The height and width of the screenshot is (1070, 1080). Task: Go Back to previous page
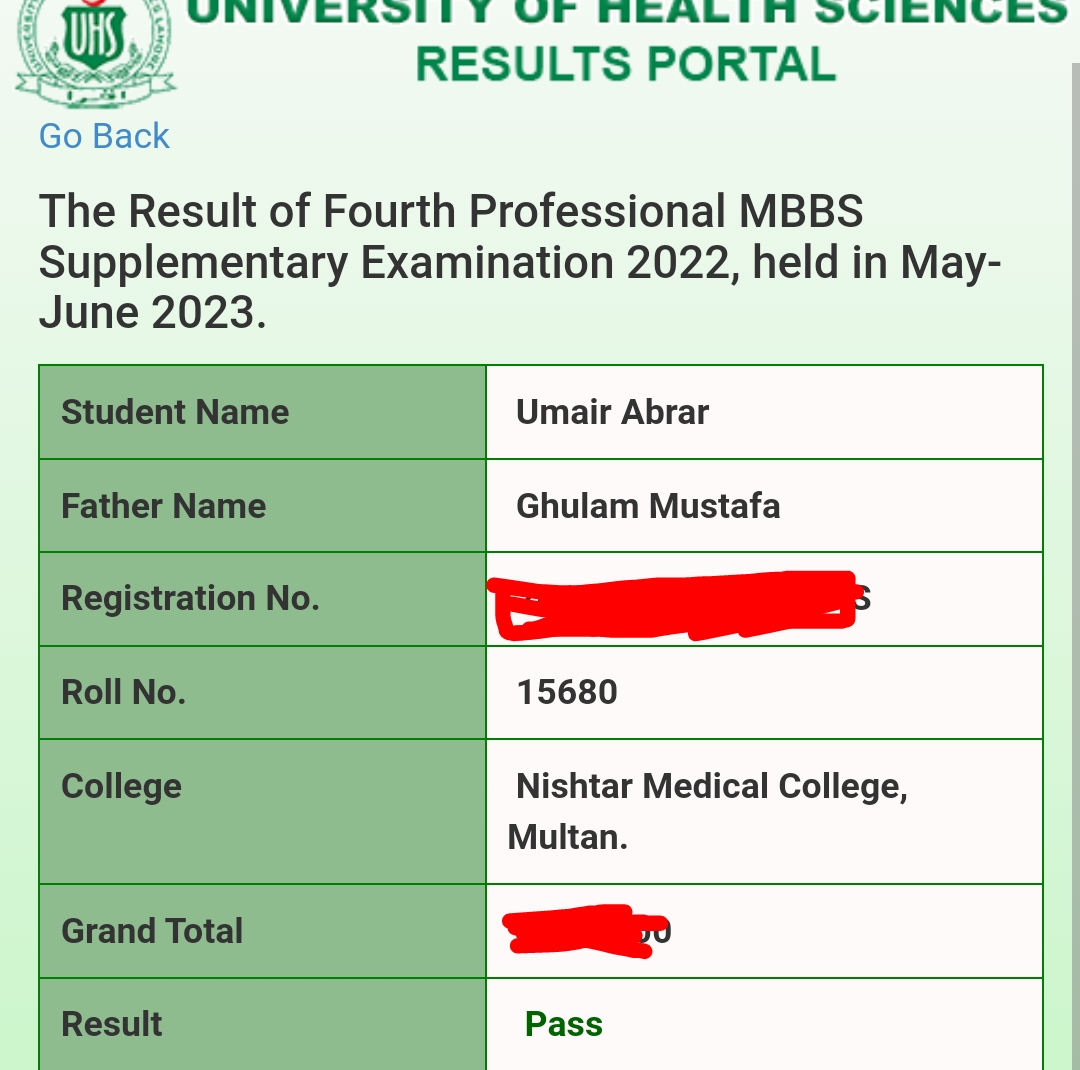tap(104, 136)
